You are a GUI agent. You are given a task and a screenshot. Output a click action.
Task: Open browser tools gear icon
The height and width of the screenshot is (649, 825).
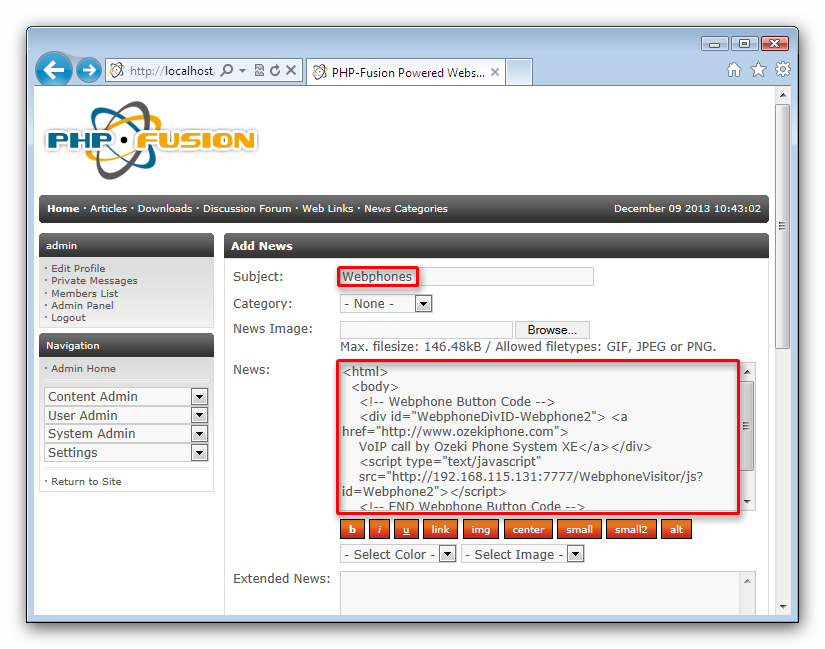tap(782, 70)
